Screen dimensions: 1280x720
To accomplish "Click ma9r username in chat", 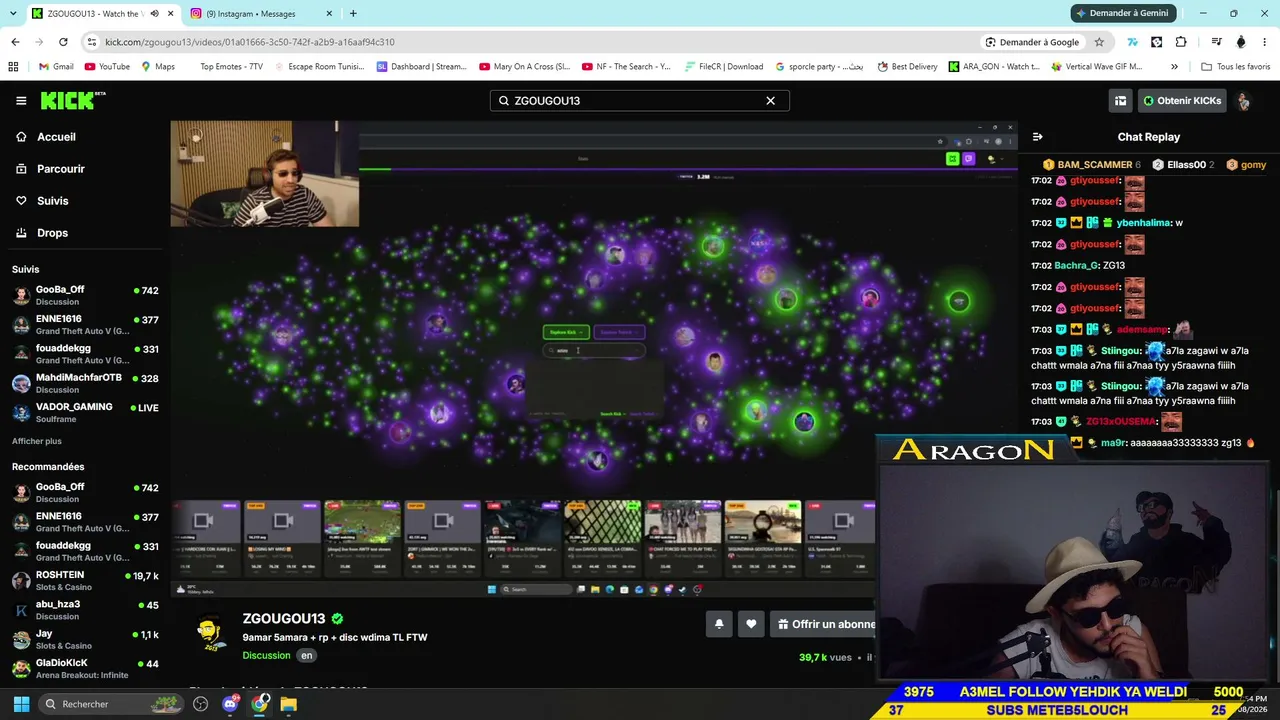I will coord(1113,443).
